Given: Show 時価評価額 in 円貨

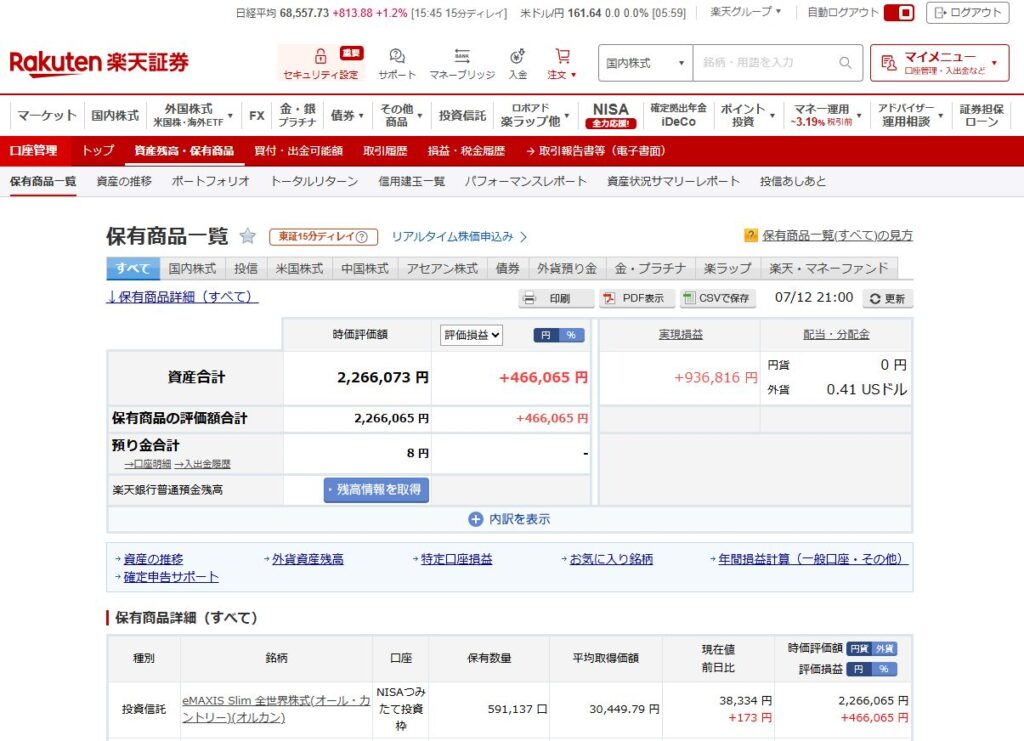Looking at the screenshot, I should tap(859, 649).
